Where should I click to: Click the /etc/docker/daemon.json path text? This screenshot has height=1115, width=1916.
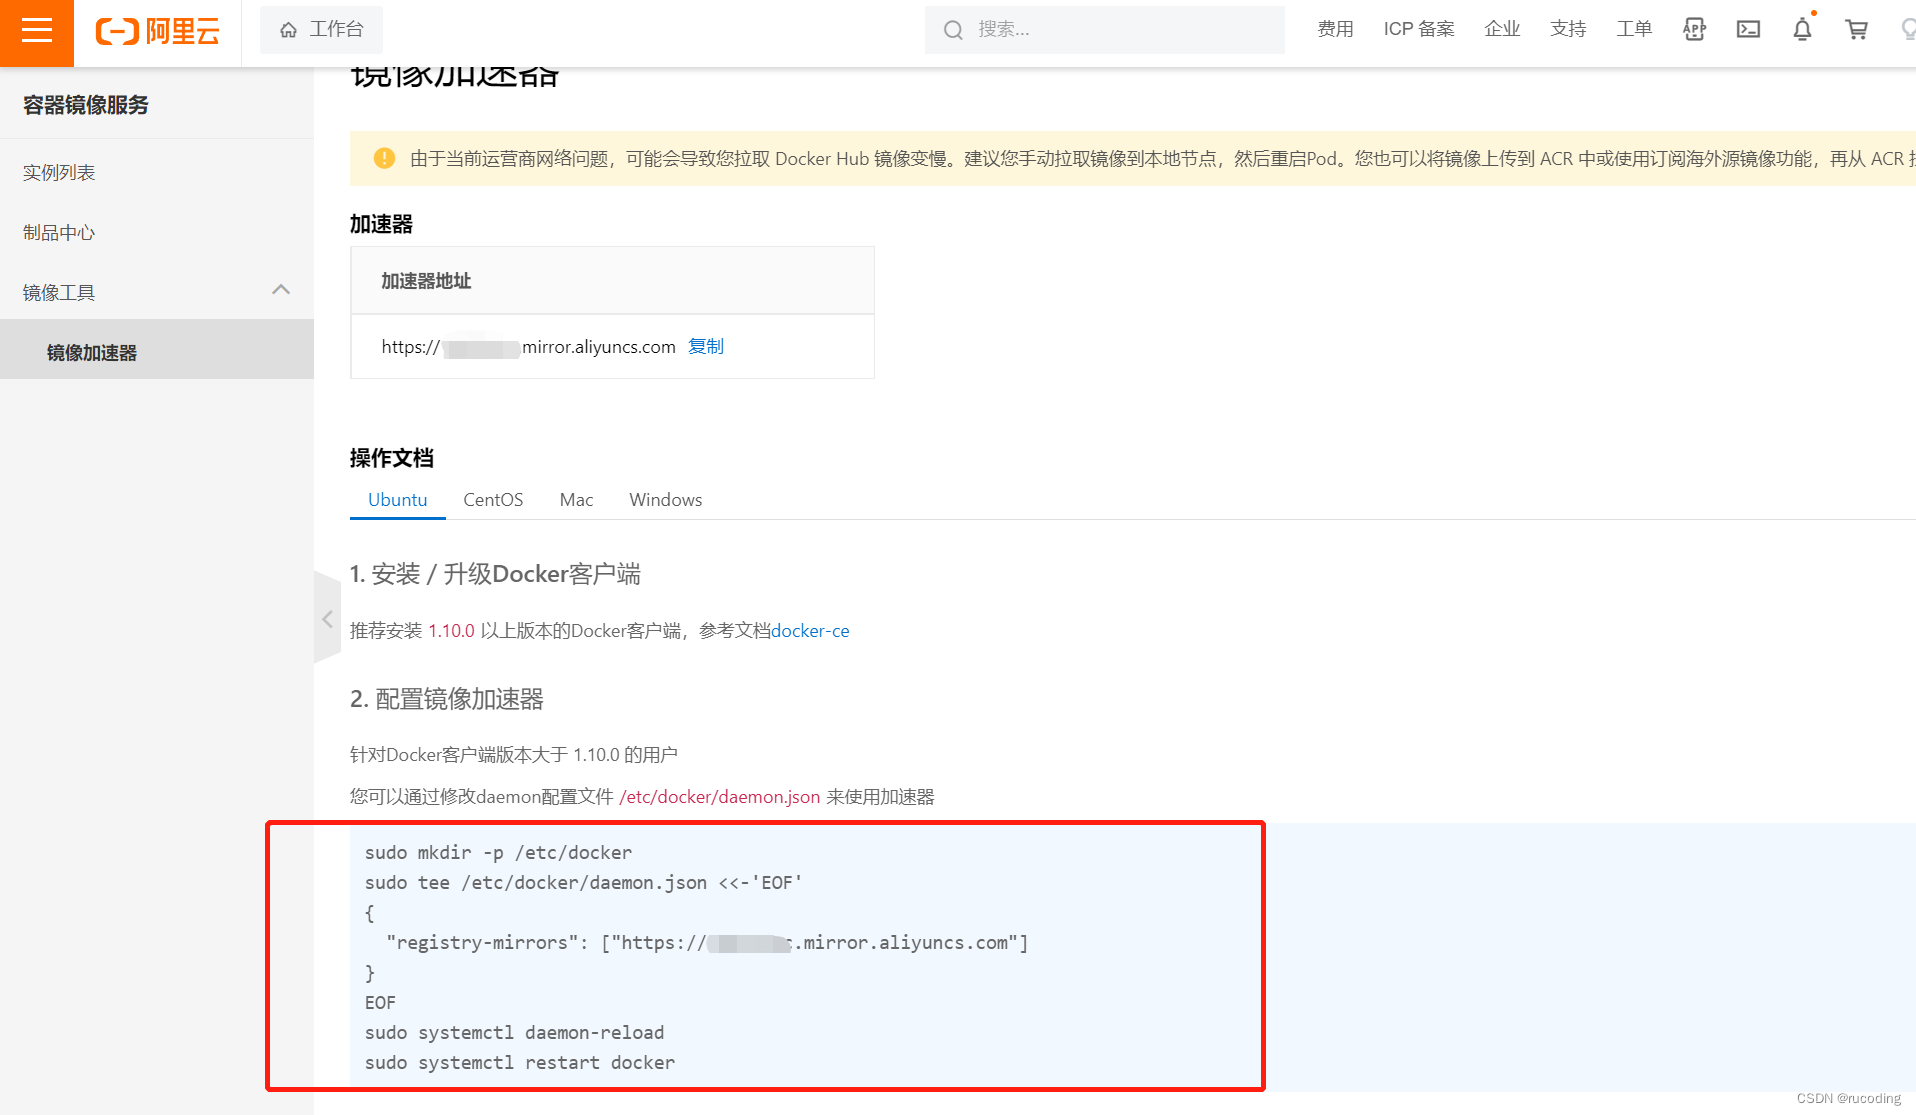tap(719, 796)
